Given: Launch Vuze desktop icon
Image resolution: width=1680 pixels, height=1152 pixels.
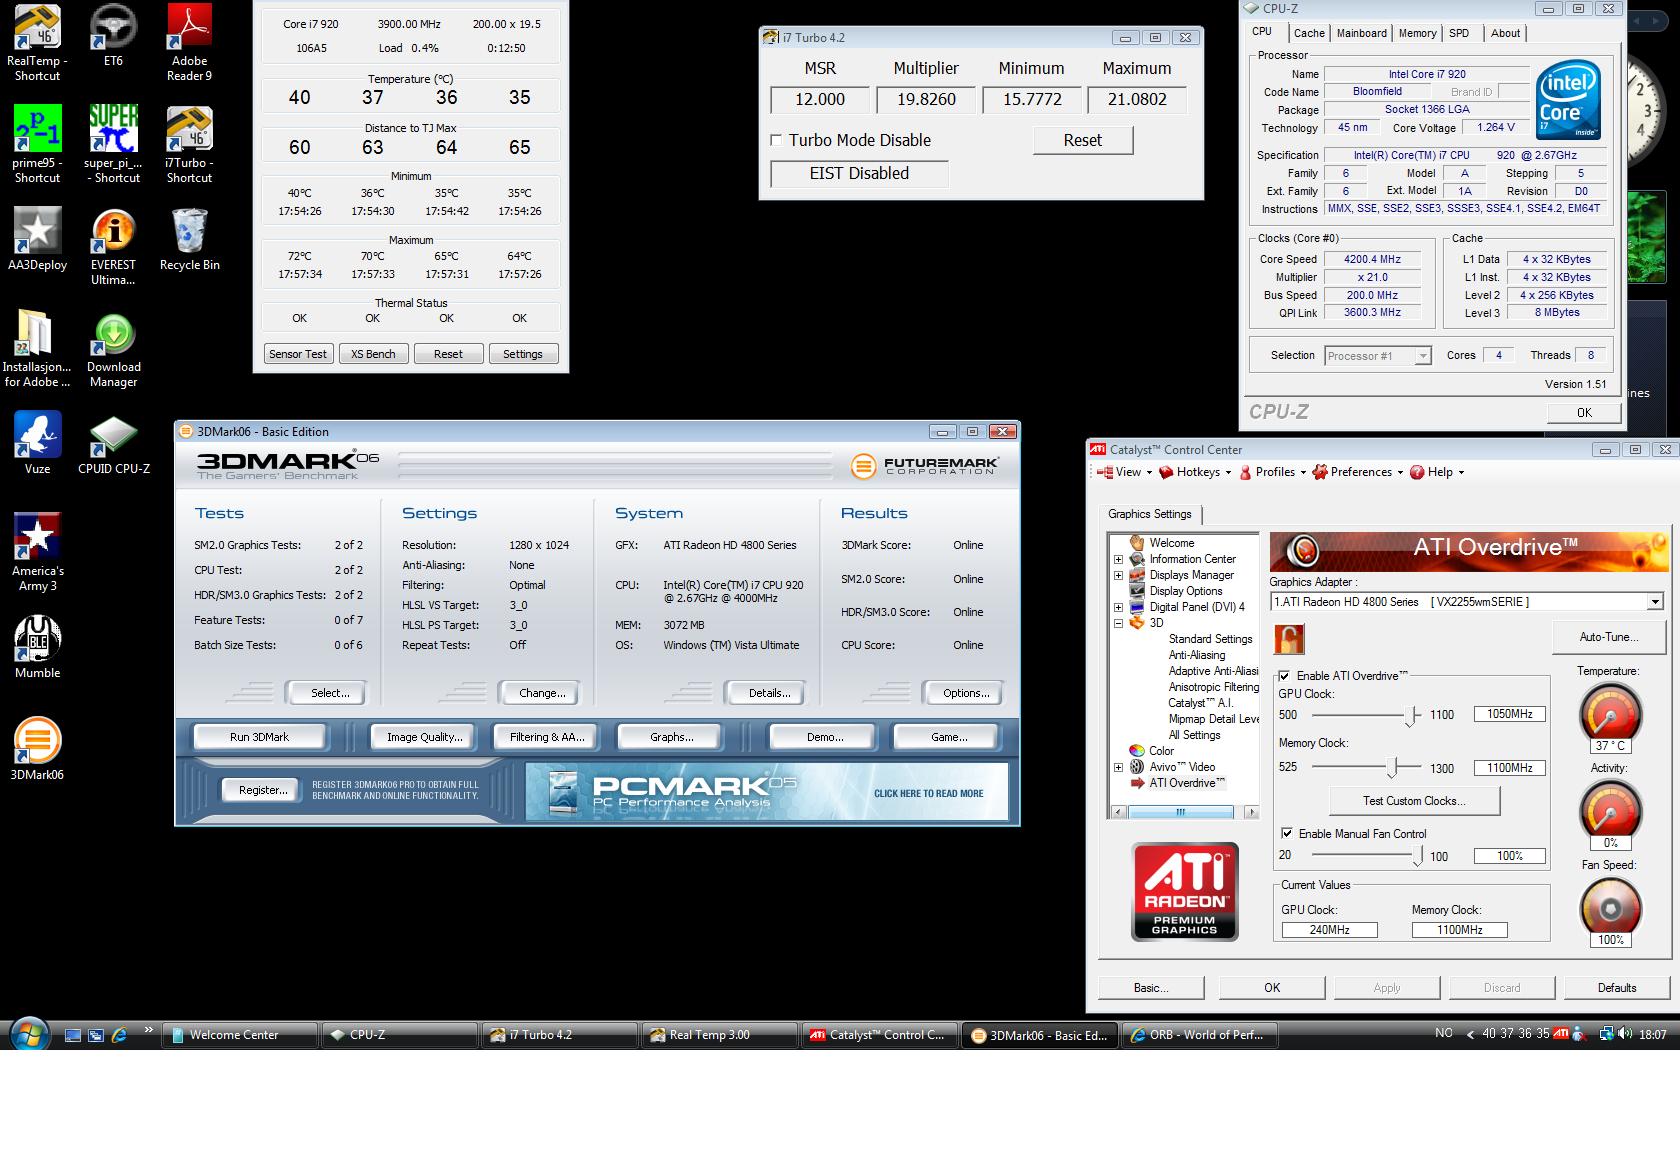Looking at the screenshot, I should click(37, 443).
